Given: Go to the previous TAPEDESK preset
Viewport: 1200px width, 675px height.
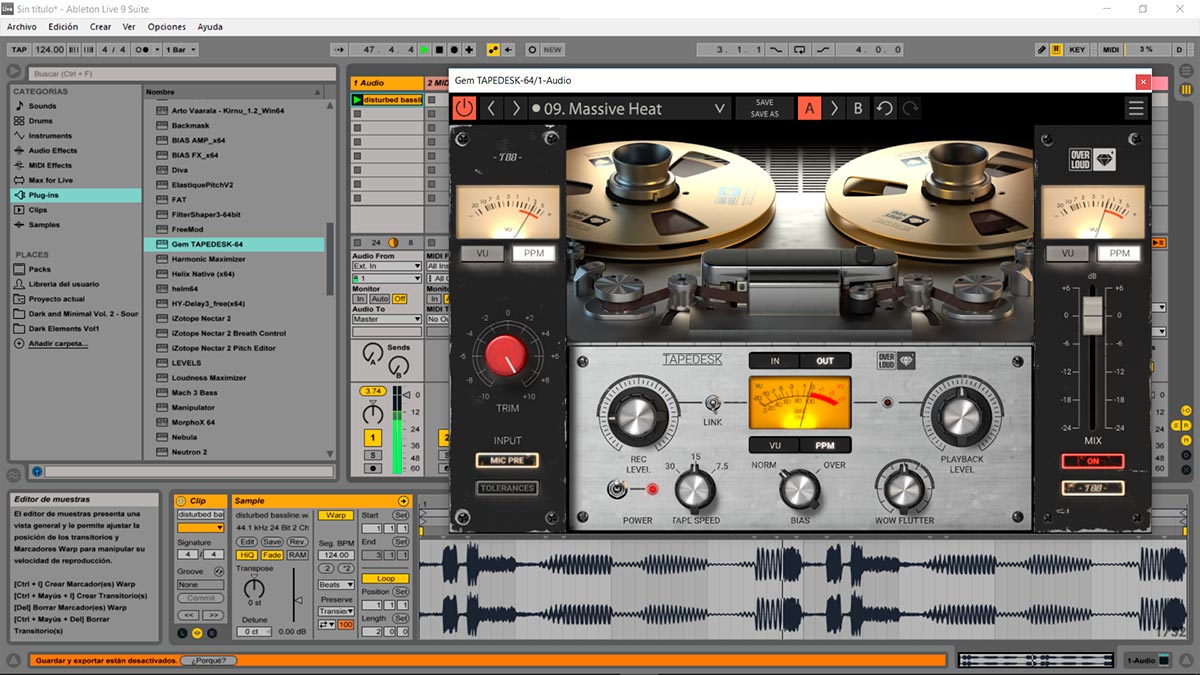Looking at the screenshot, I should tap(491, 108).
